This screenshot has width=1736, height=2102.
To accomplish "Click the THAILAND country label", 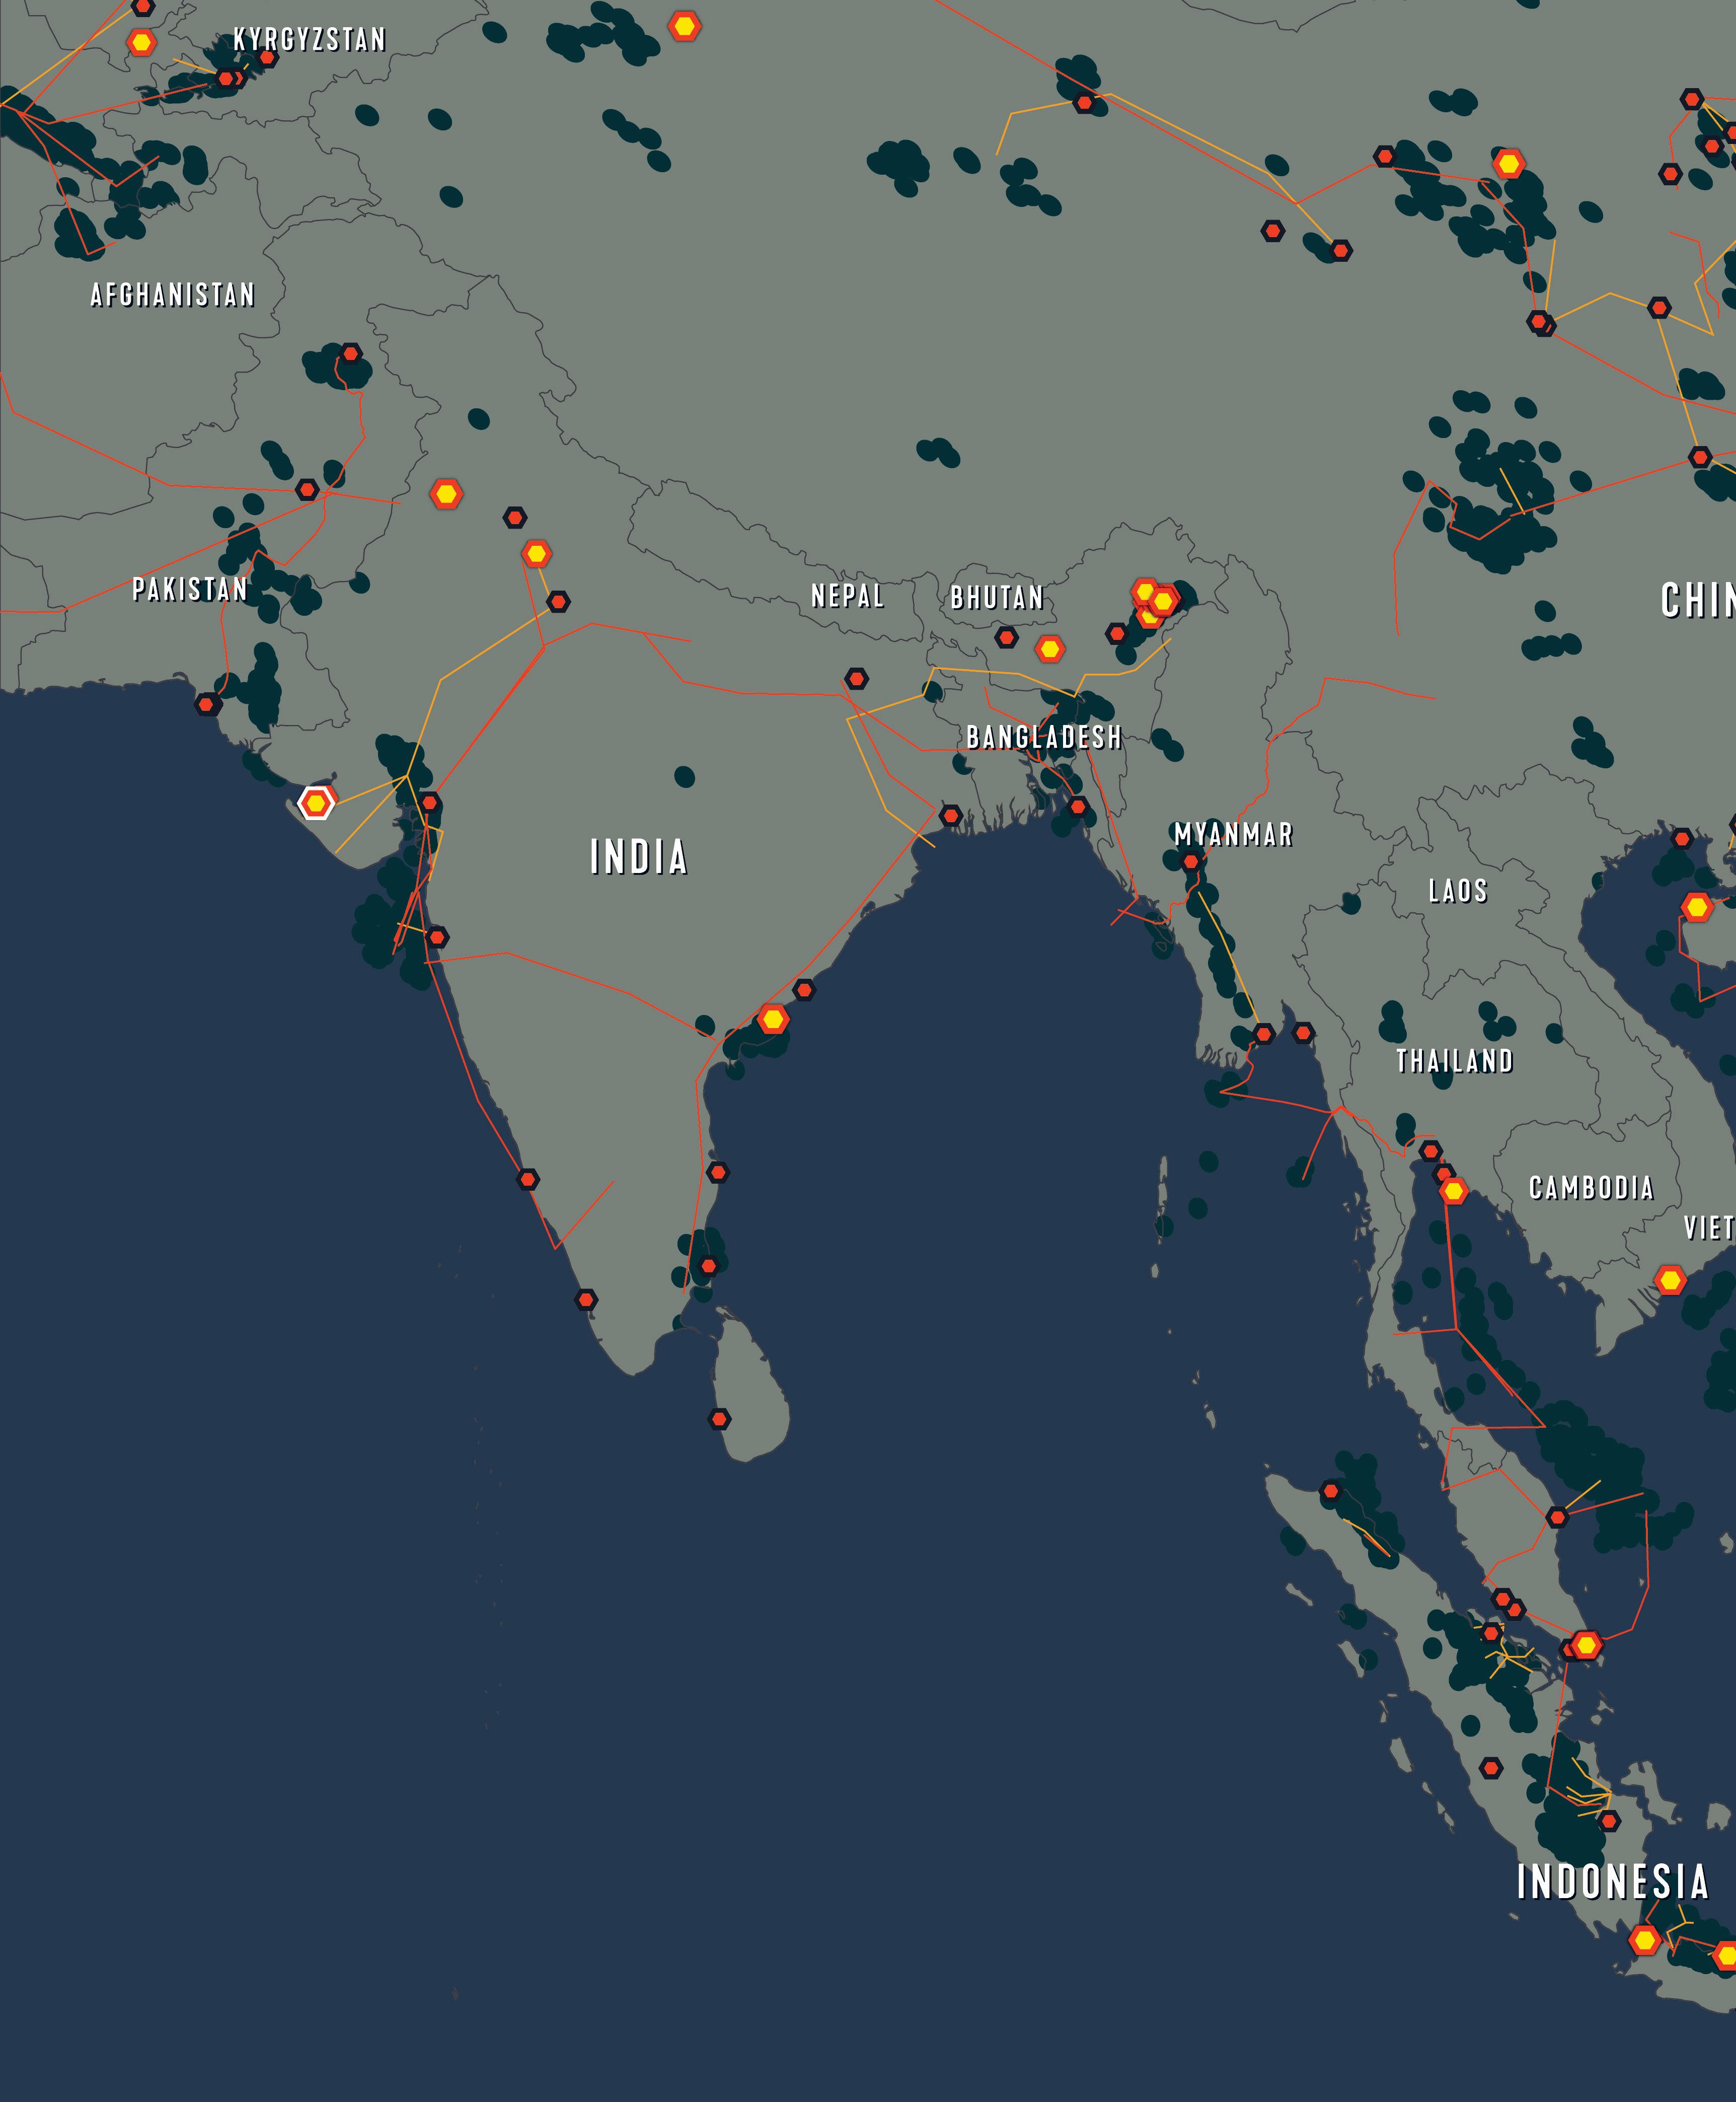I will coord(1455,1061).
